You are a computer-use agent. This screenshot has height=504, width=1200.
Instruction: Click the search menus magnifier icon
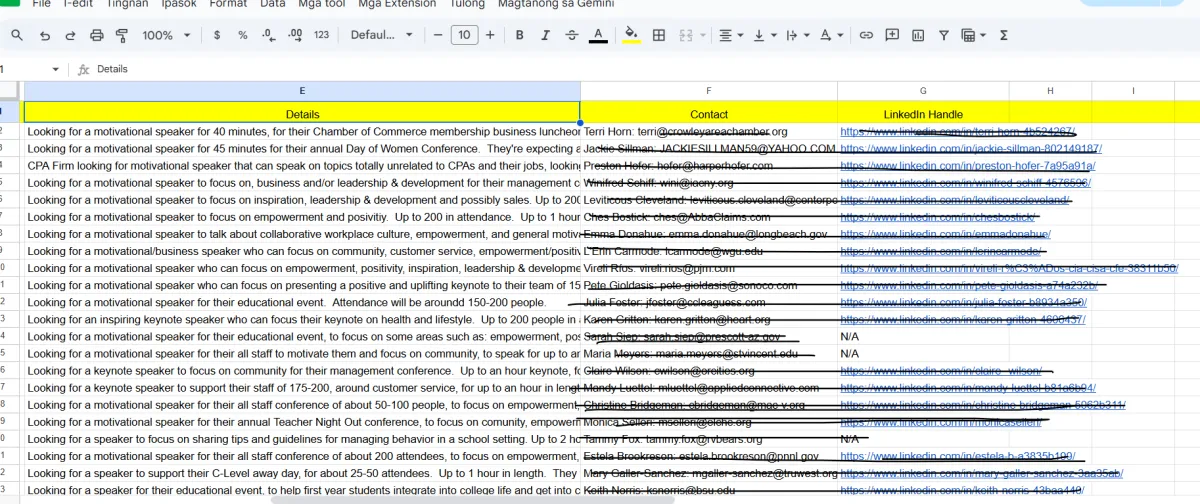click(17, 35)
